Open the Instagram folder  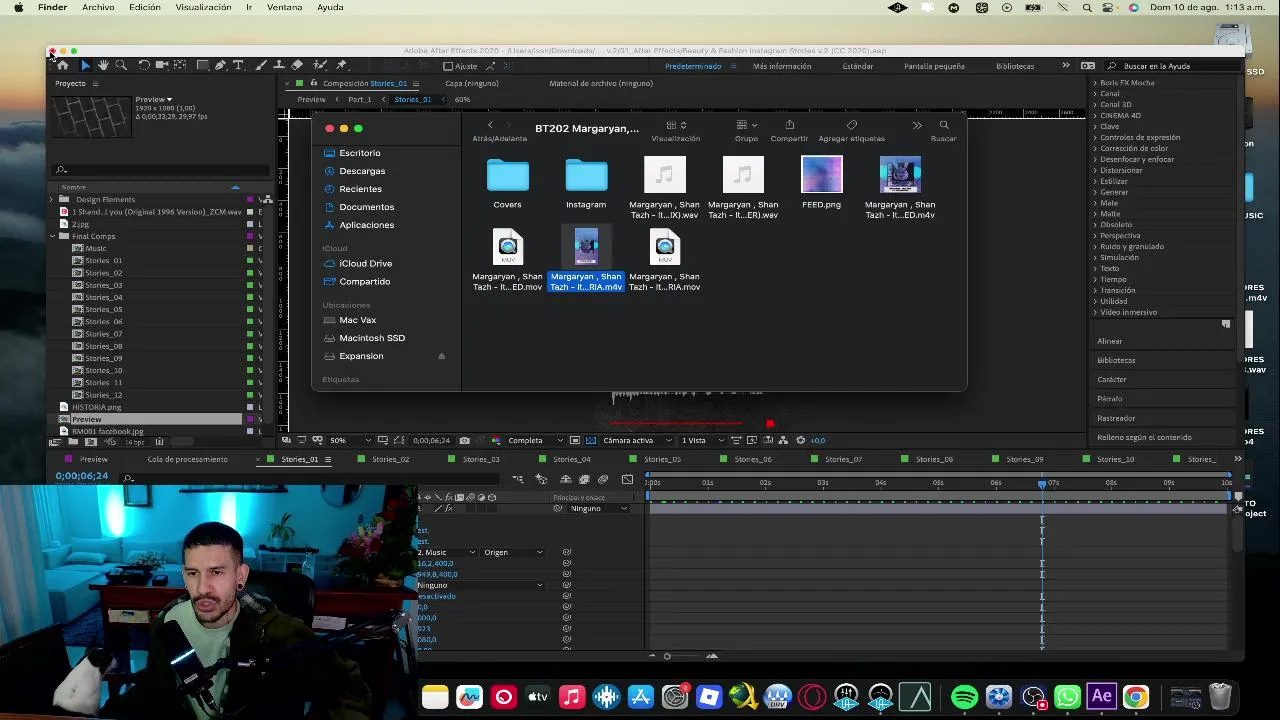tap(586, 175)
